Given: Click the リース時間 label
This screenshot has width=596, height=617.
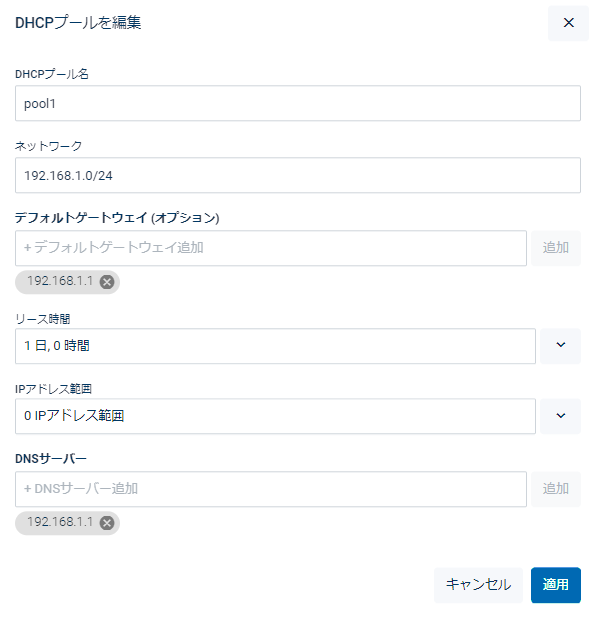Looking at the screenshot, I should (x=42, y=319).
